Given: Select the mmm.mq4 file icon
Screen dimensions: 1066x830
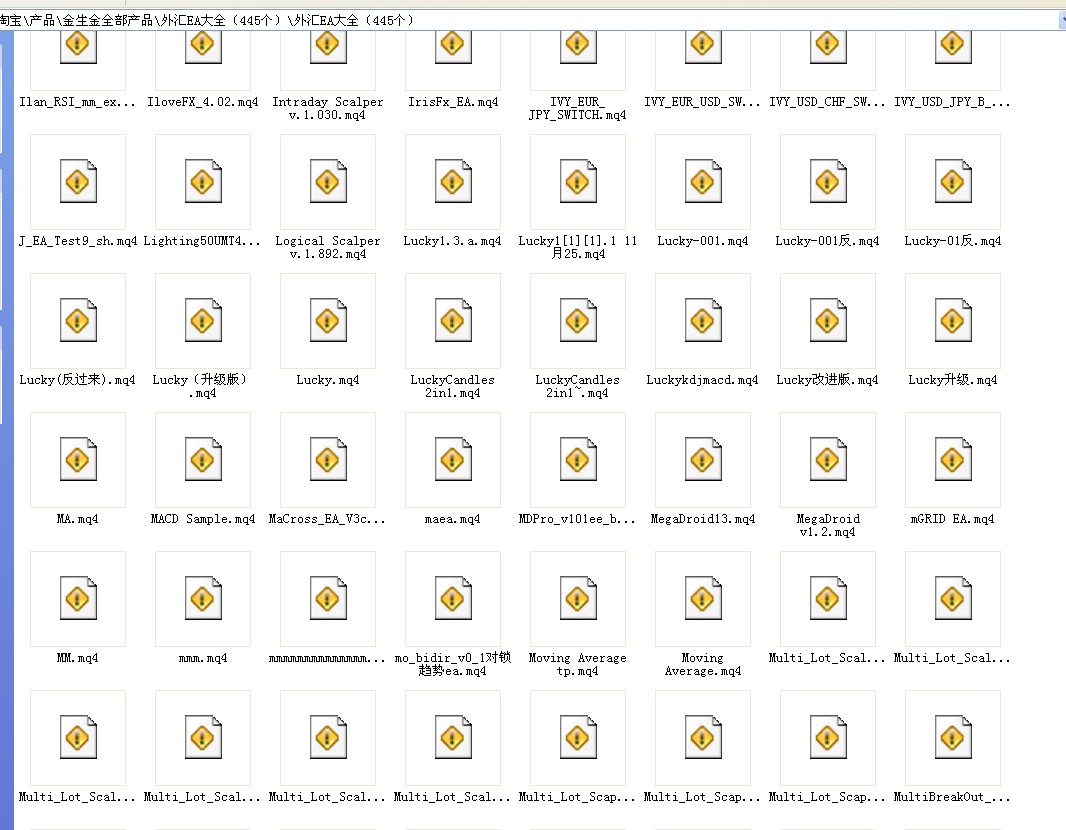Looking at the screenshot, I should click(x=203, y=598).
